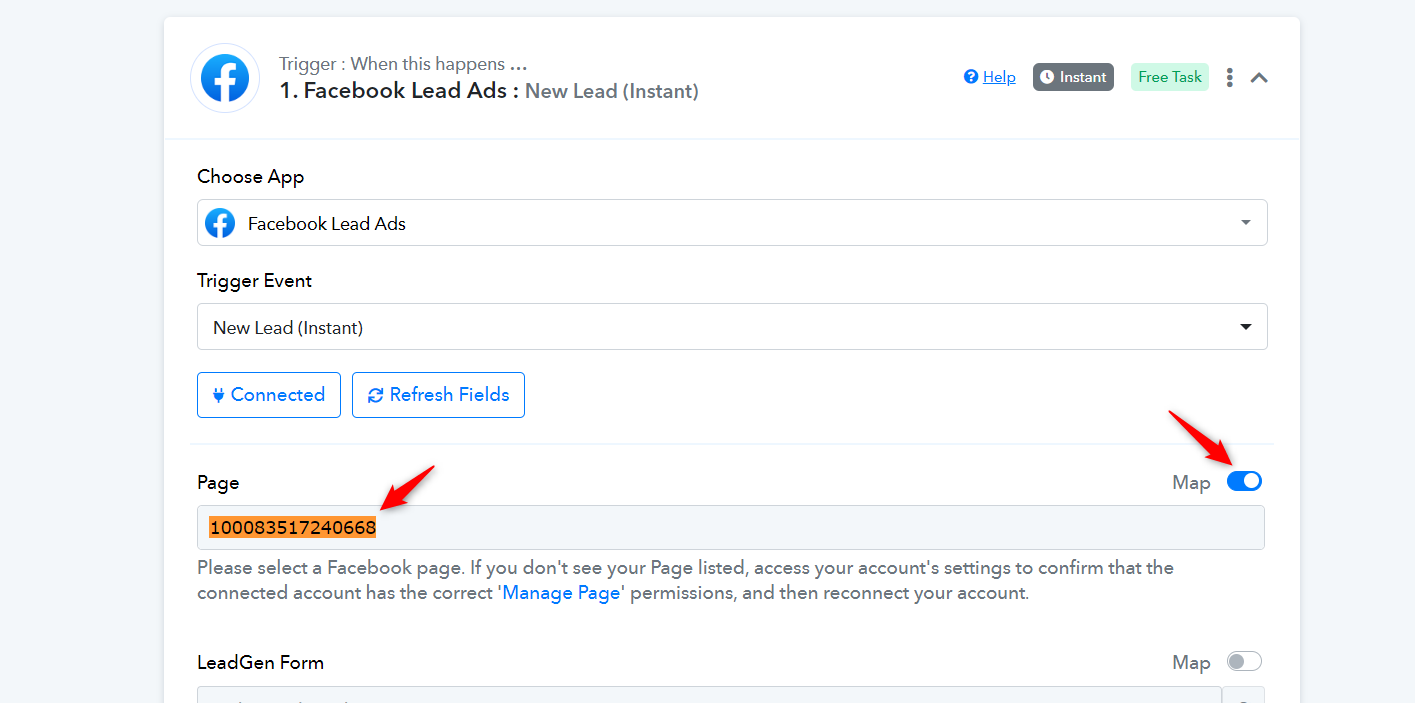Click Facebook icon inside Choose App field
This screenshot has width=1415, height=703.
pyautogui.click(x=220, y=223)
